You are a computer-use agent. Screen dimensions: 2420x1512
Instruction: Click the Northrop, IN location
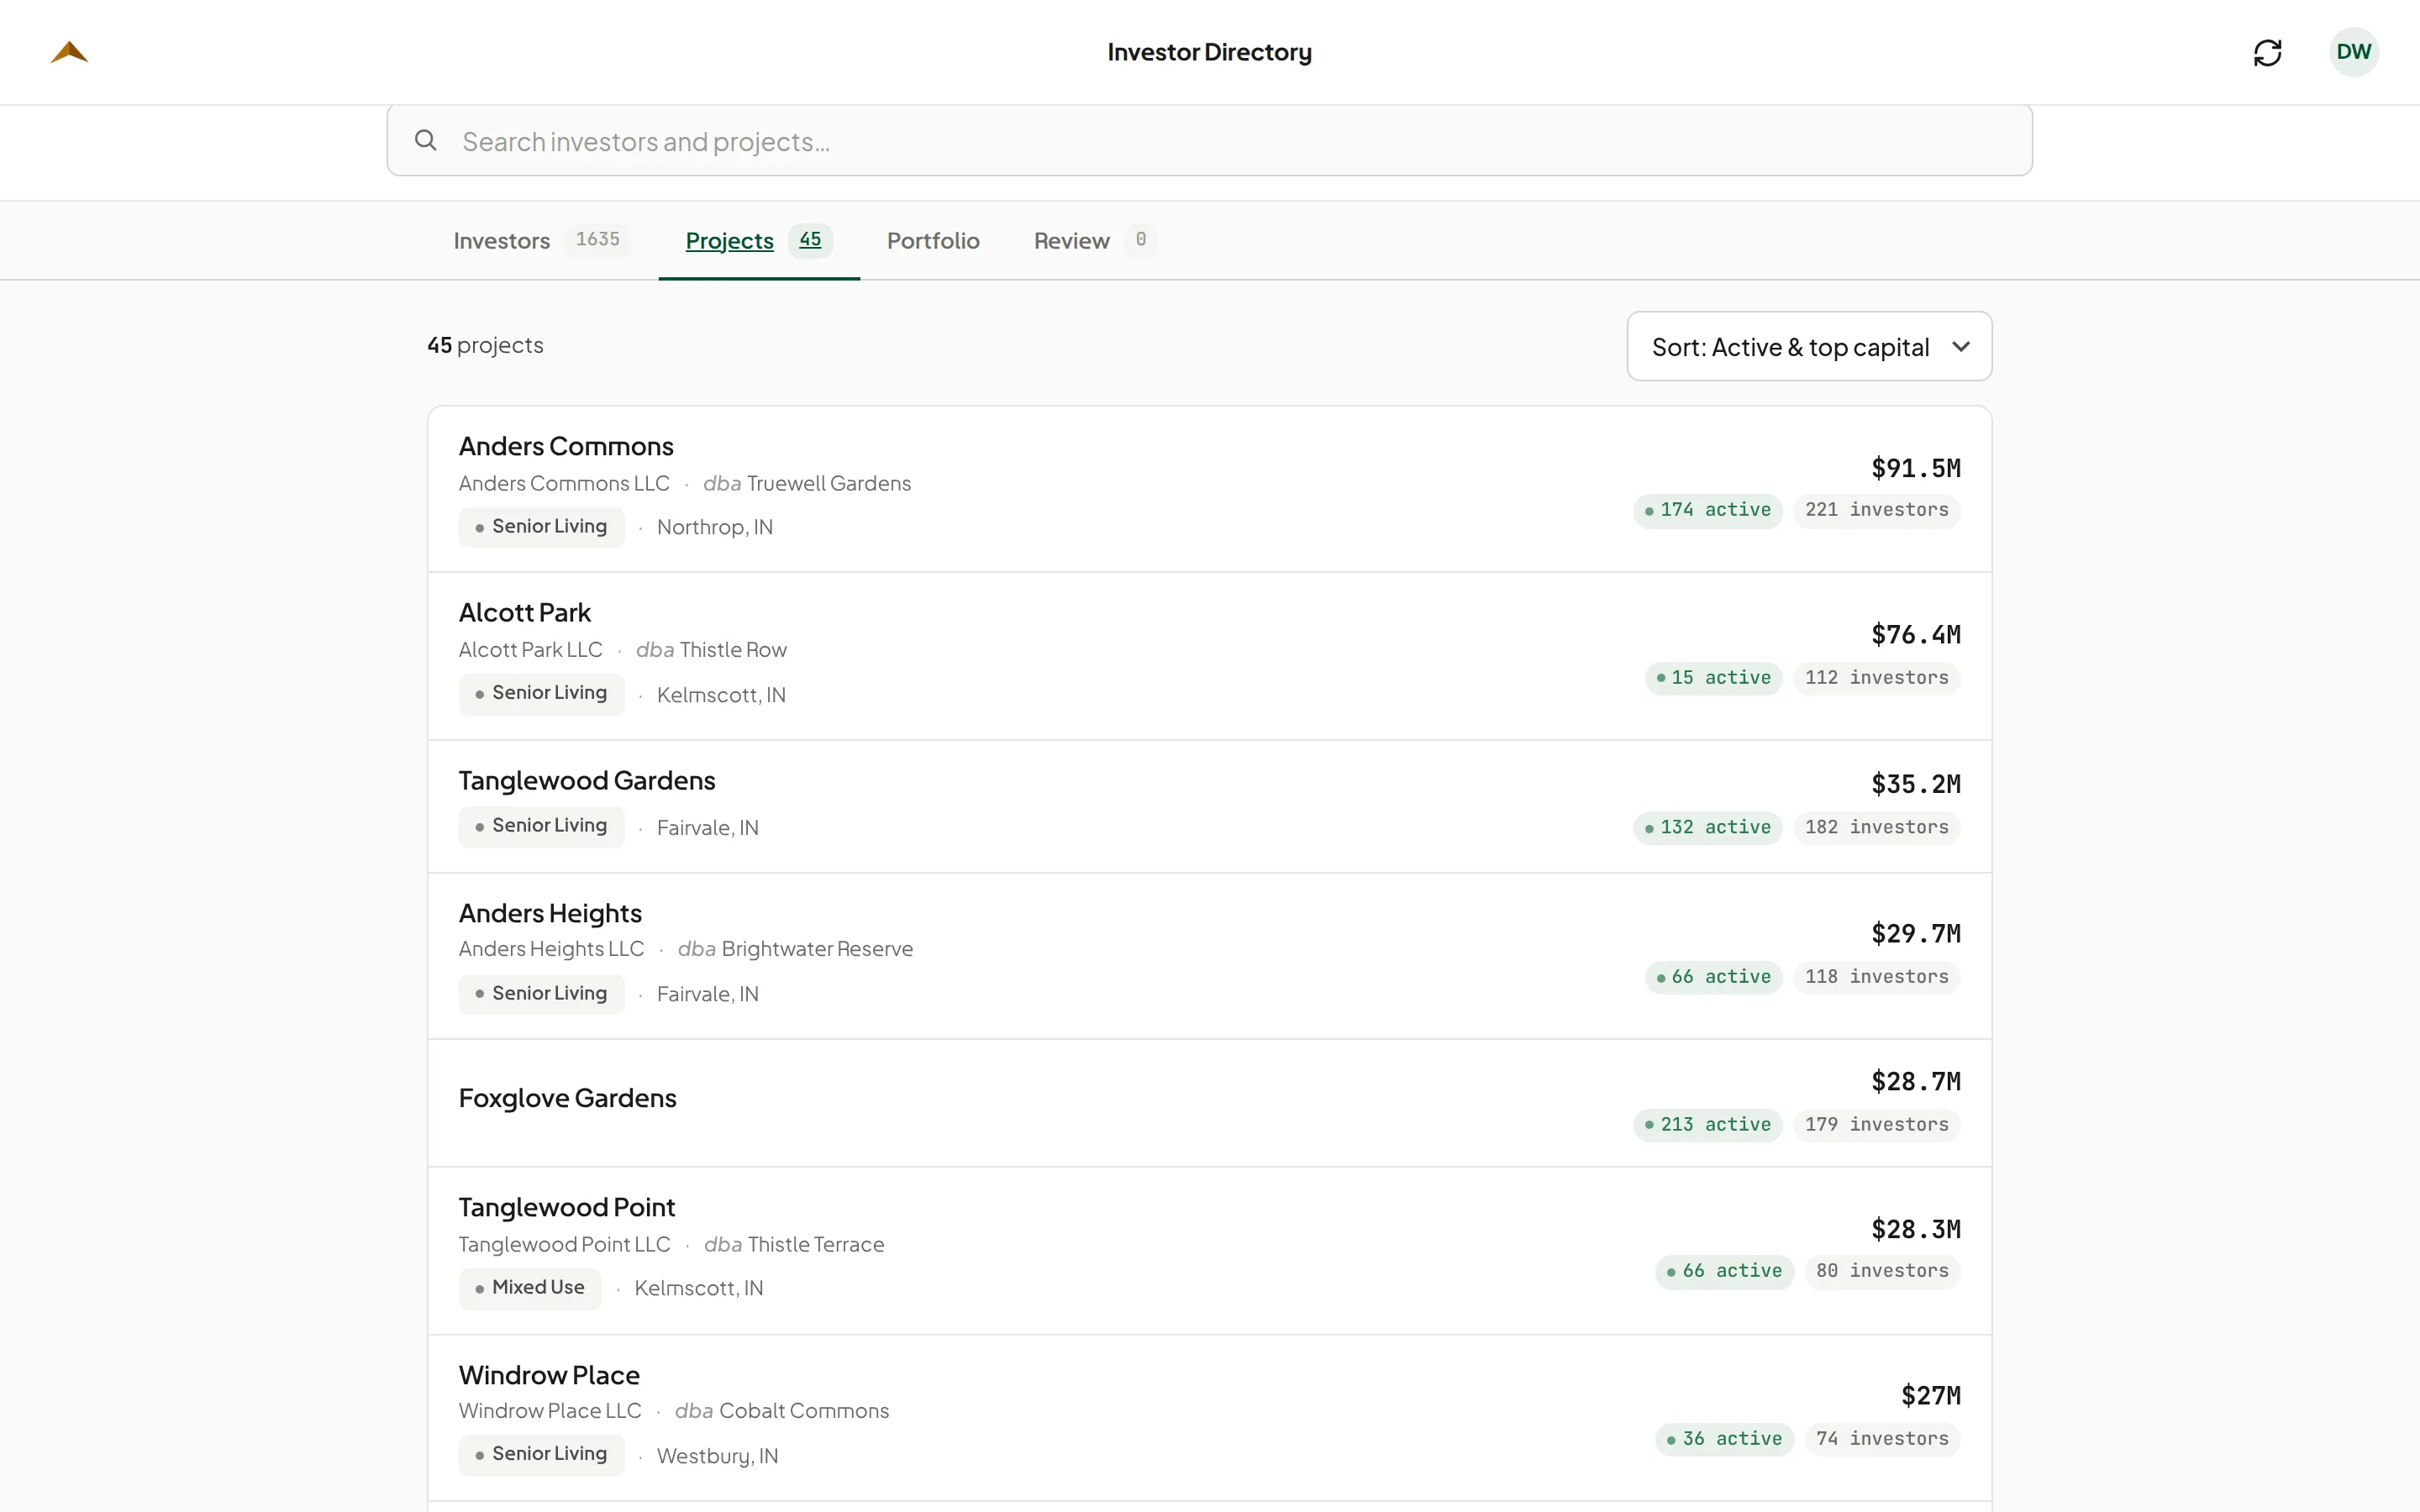click(714, 528)
